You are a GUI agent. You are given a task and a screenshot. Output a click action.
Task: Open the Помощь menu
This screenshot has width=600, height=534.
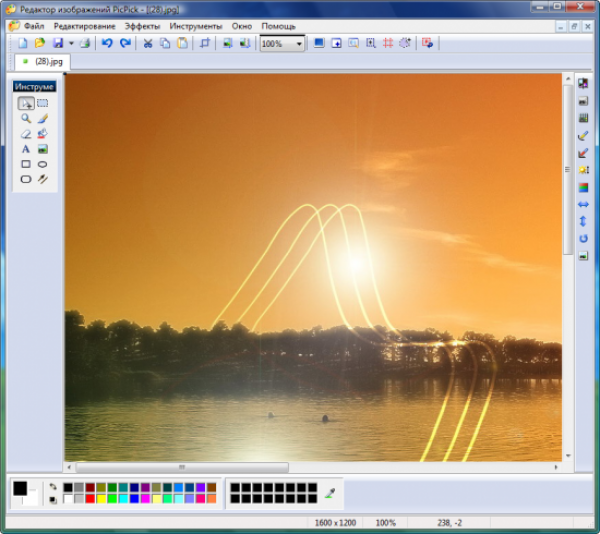(278, 26)
